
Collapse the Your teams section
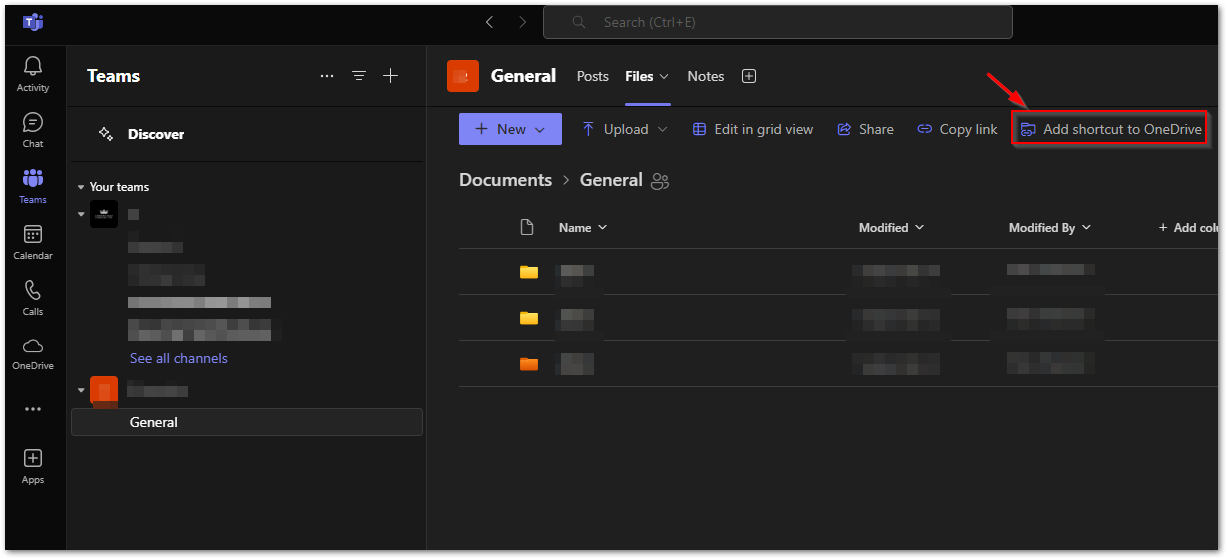pyautogui.click(x=82, y=187)
